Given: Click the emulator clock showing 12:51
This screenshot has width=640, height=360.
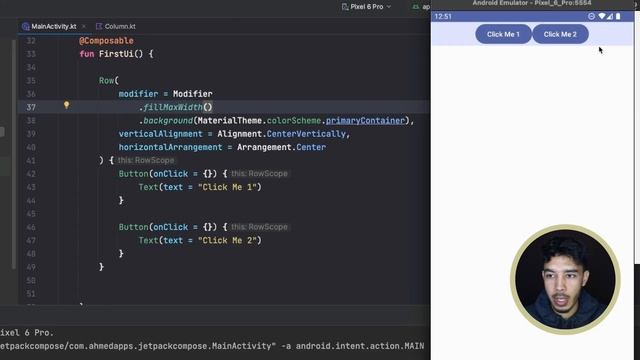Looking at the screenshot, I should 443,16.
